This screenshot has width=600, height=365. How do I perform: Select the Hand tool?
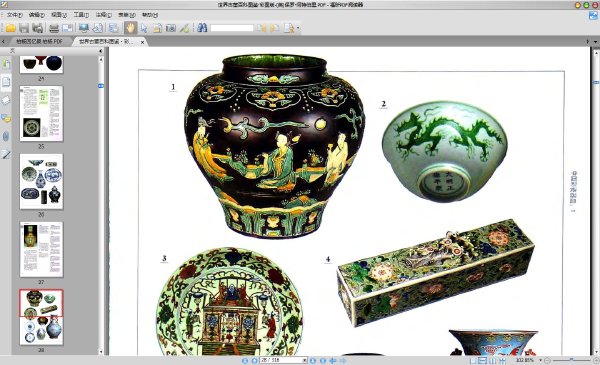point(130,28)
